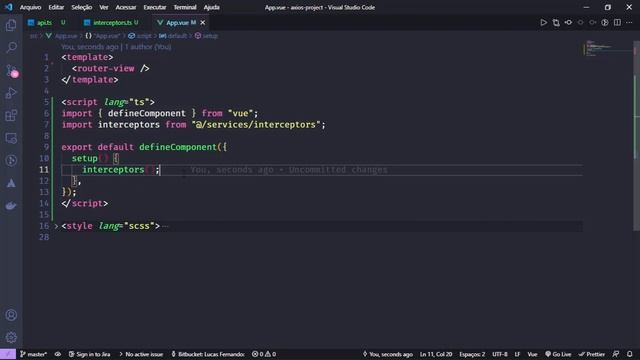This screenshot has height=360, width=640.
Task: Click the router-view tag on line 2
Action: click(x=106, y=68)
